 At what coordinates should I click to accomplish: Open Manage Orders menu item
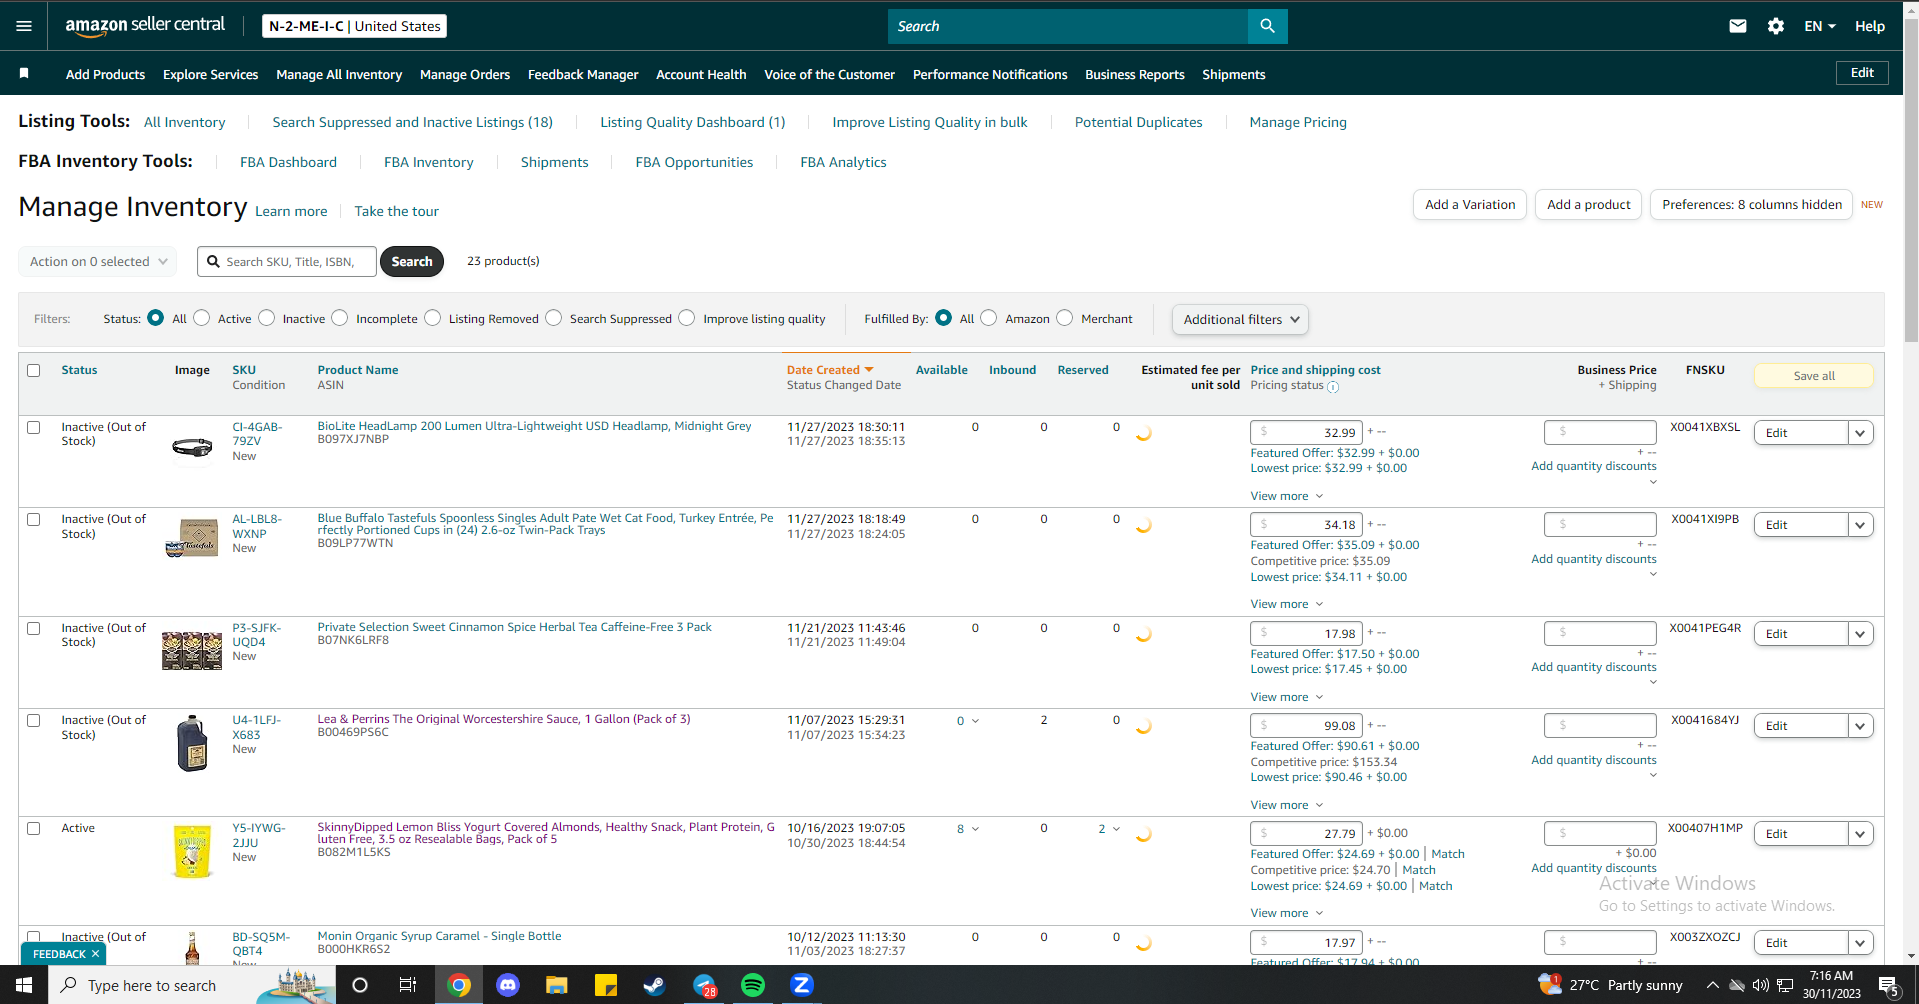pos(465,74)
